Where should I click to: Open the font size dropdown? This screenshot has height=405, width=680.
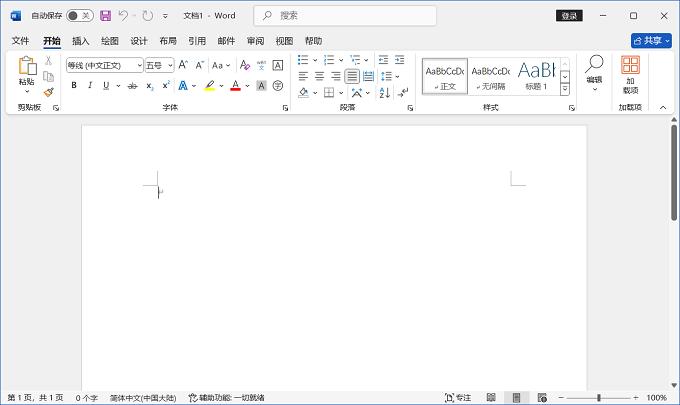[170, 65]
